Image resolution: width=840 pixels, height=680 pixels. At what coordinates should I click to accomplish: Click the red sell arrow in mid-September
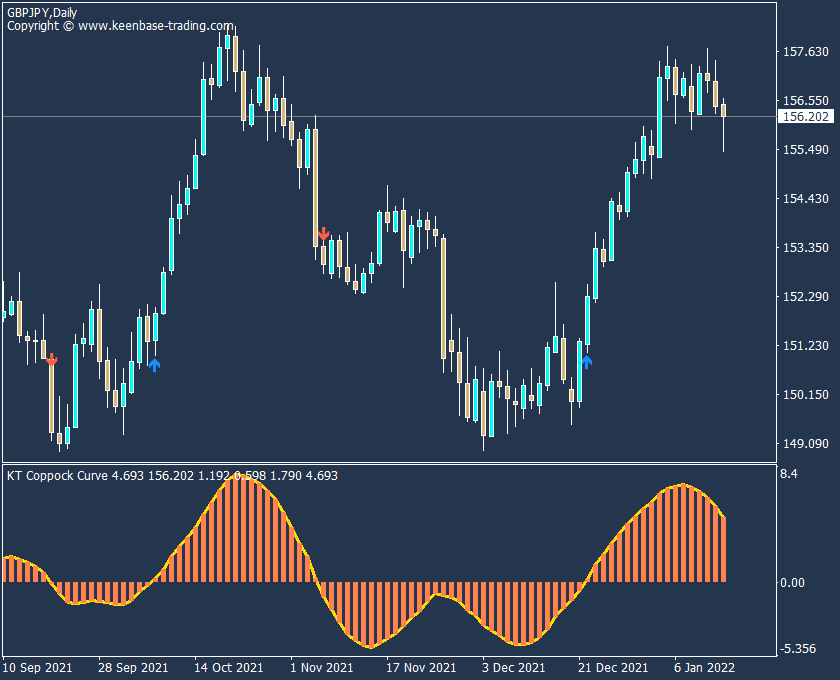[51, 359]
